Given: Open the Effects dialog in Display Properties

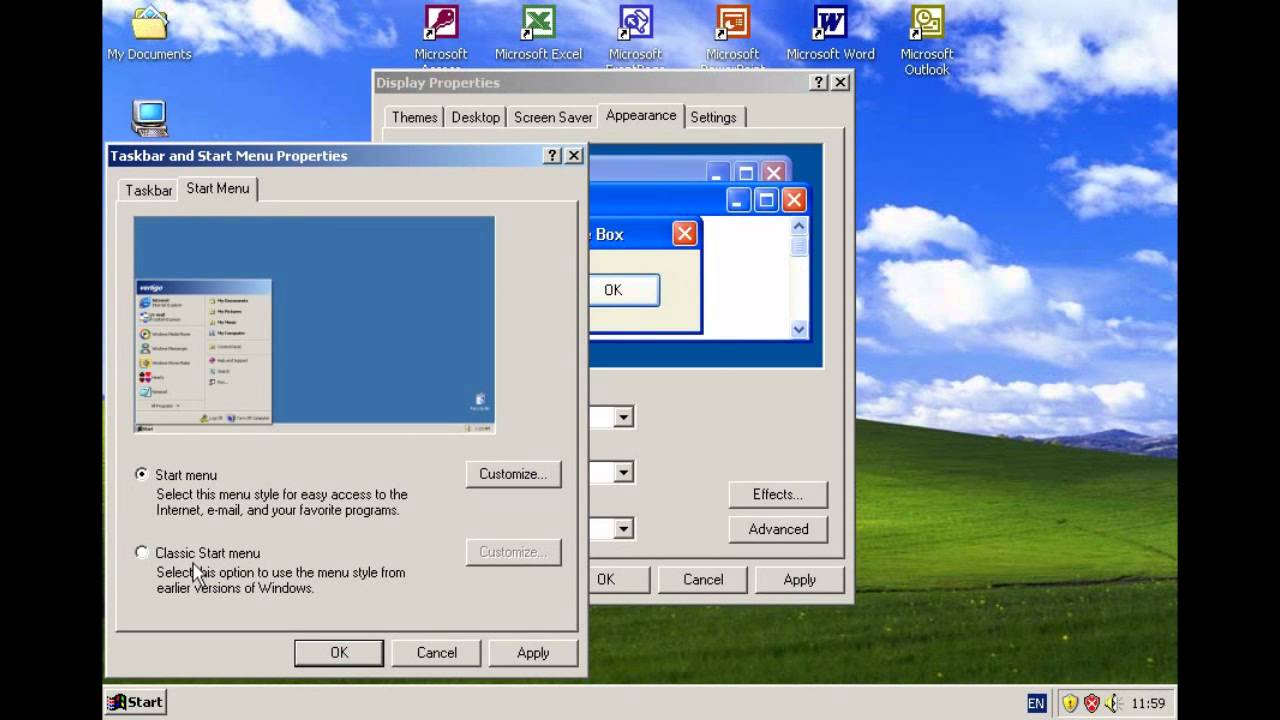Looking at the screenshot, I should pos(778,494).
